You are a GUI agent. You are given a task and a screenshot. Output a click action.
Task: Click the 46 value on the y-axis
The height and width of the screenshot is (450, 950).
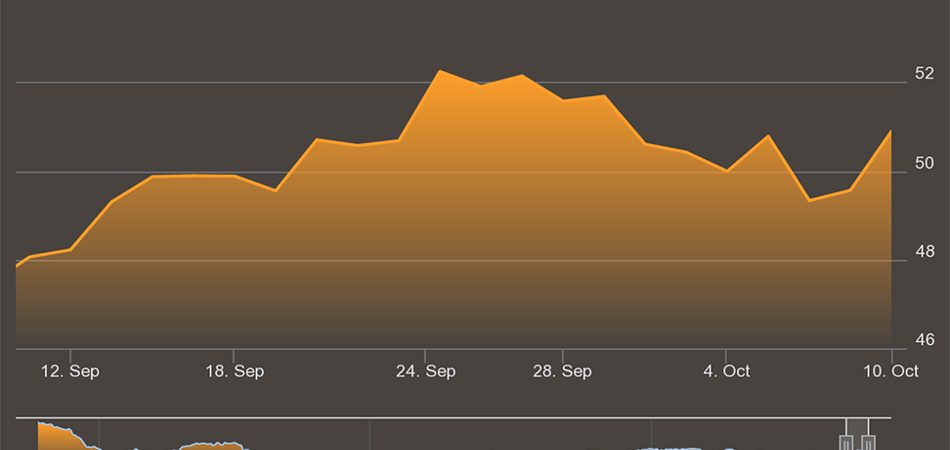924,341
